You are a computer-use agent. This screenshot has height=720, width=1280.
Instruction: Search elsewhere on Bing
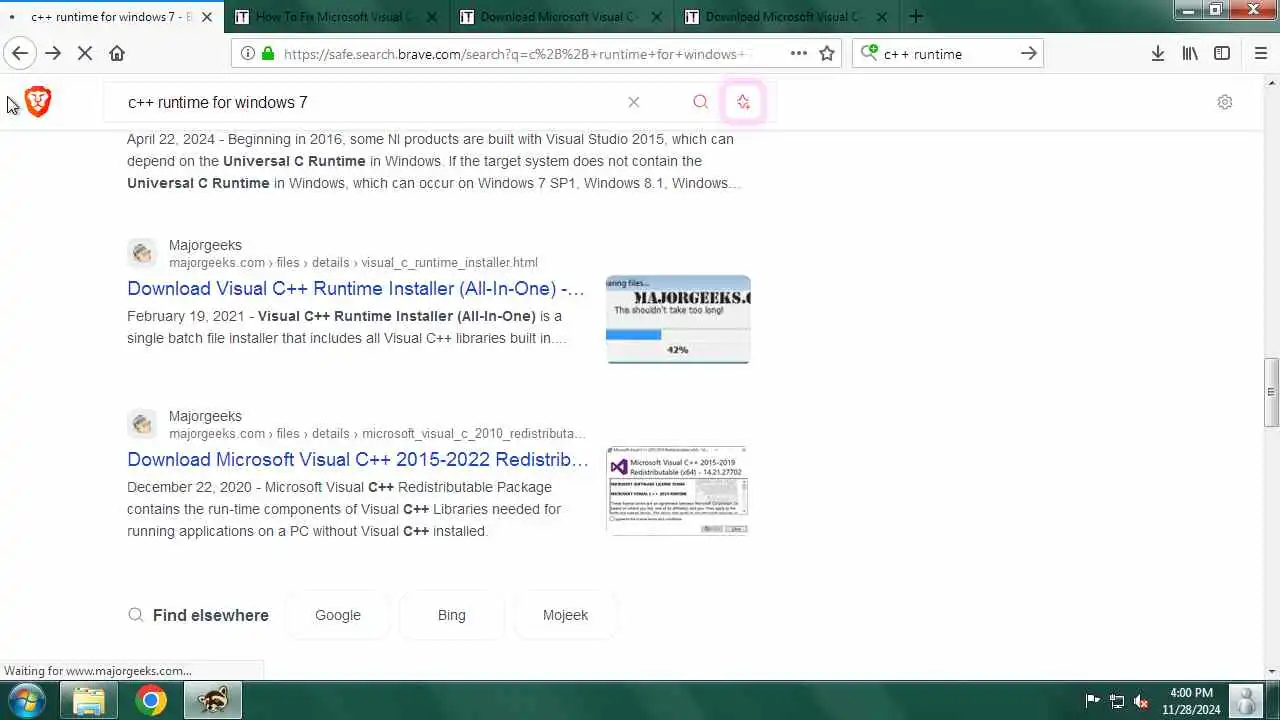[452, 615]
